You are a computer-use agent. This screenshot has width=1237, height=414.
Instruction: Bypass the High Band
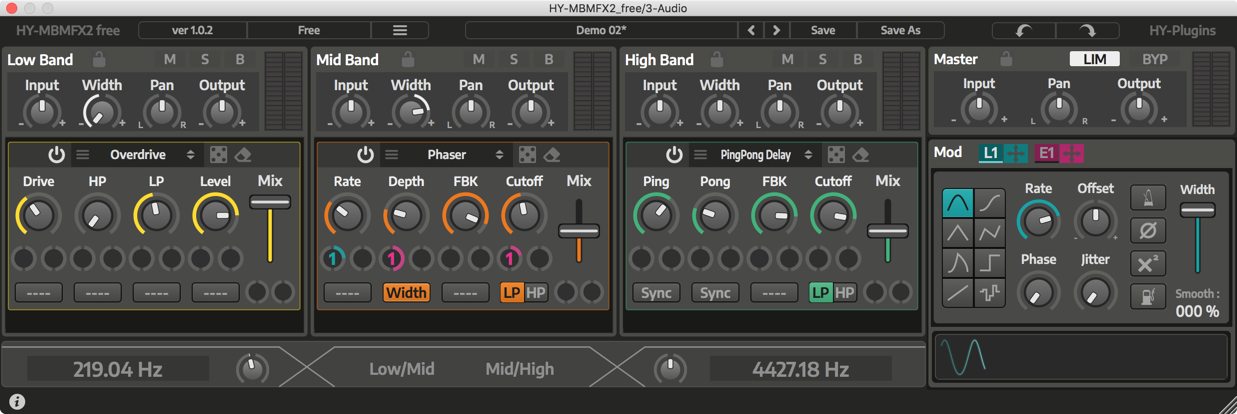[x=858, y=60]
